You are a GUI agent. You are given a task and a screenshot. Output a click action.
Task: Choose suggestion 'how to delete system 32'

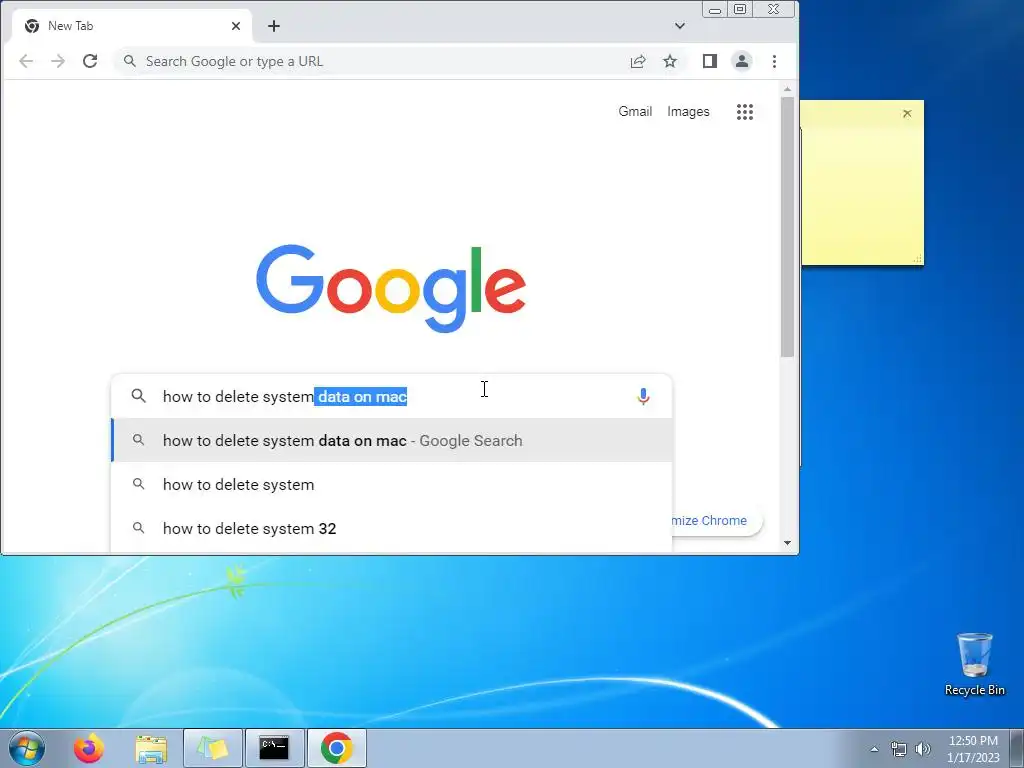[392, 528]
